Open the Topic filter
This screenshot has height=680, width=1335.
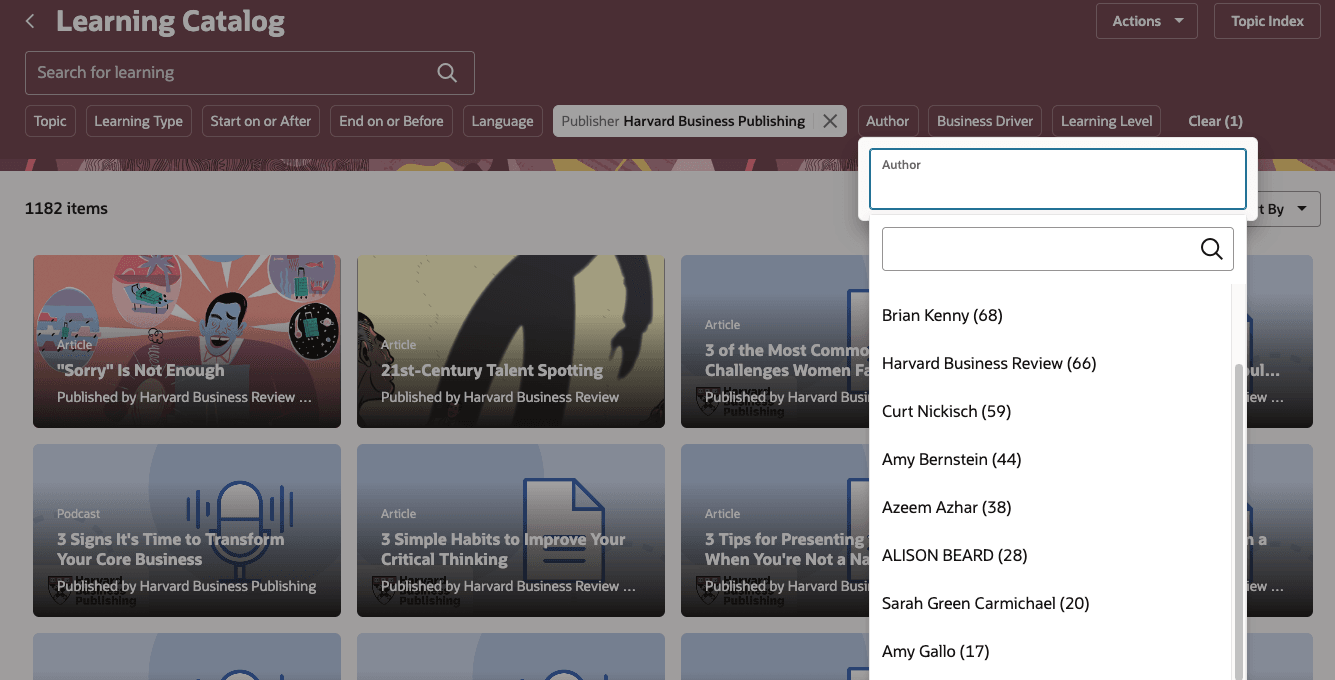point(50,121)
